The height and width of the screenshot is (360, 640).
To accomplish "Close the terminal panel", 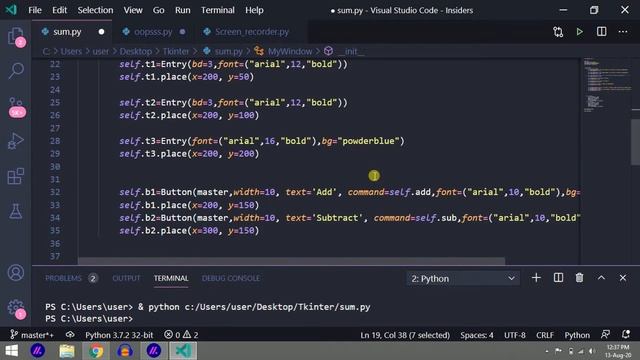I will [x=623, y=278].
